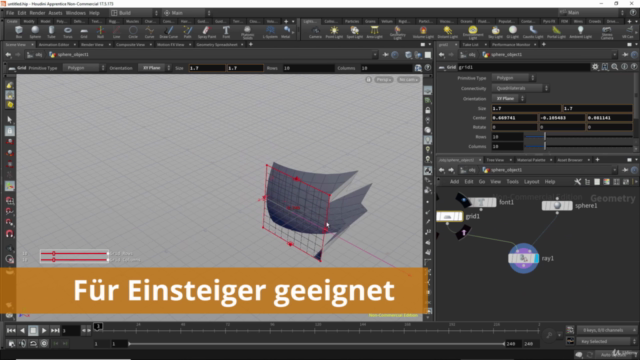Open Connectivity Quadrilaterals dropdown

click(x=520, y=88)
